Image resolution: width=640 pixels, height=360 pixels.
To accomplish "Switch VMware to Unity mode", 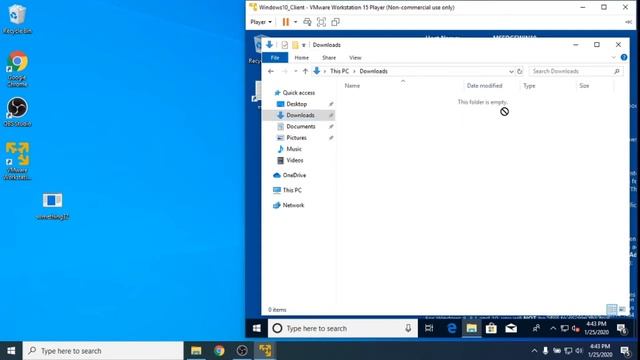I will click(336, 22).
